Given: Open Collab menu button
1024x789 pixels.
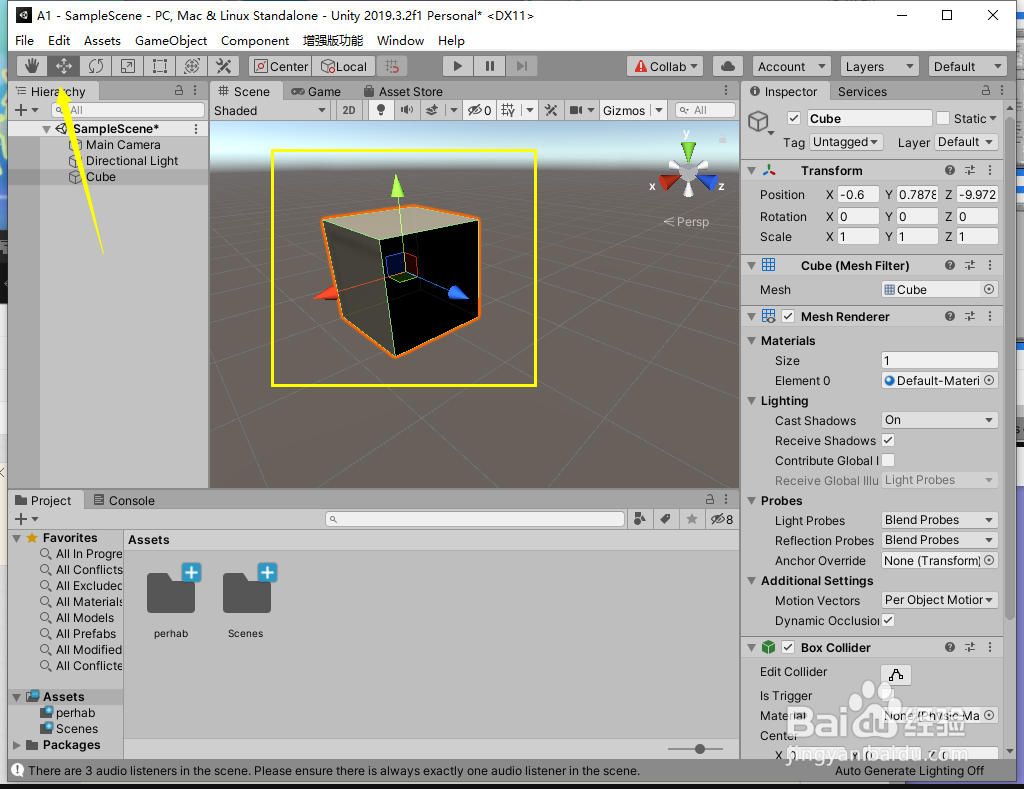Looking at the screenshot, I should (x=666, y=66).
